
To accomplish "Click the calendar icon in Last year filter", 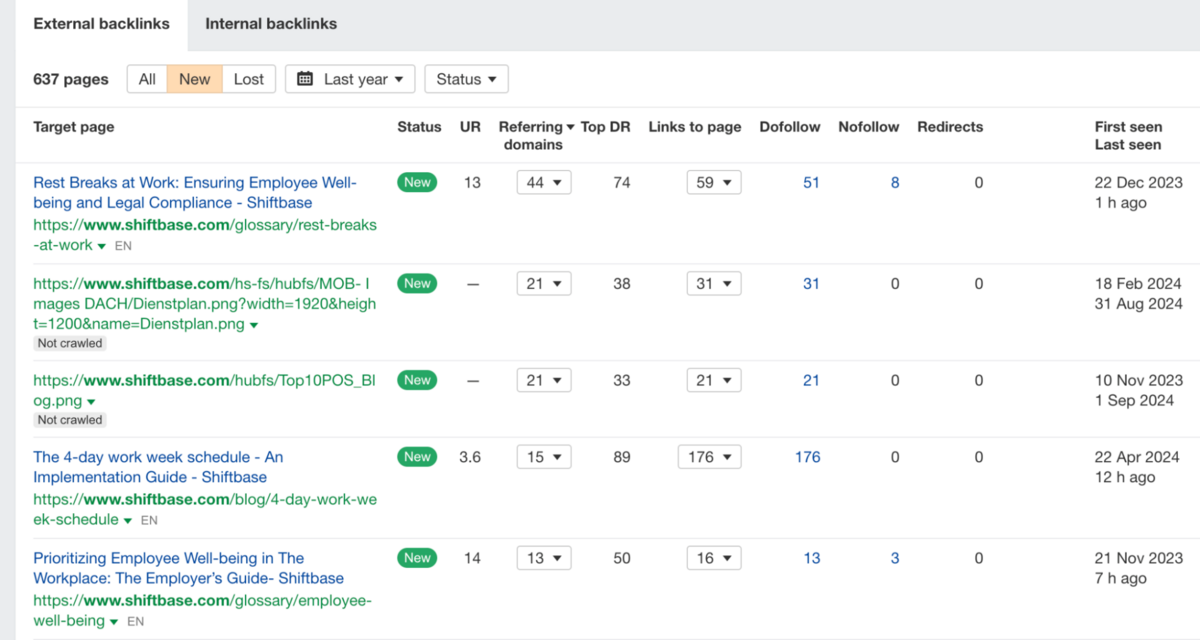I will [x=306, y=79].
